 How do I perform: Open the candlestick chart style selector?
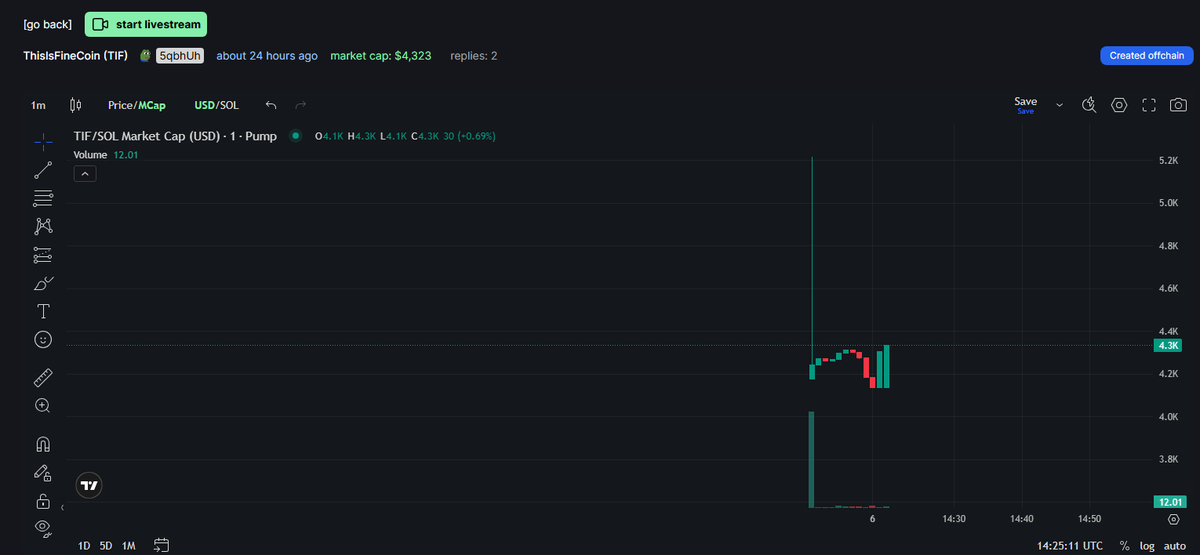coord(75,105)
